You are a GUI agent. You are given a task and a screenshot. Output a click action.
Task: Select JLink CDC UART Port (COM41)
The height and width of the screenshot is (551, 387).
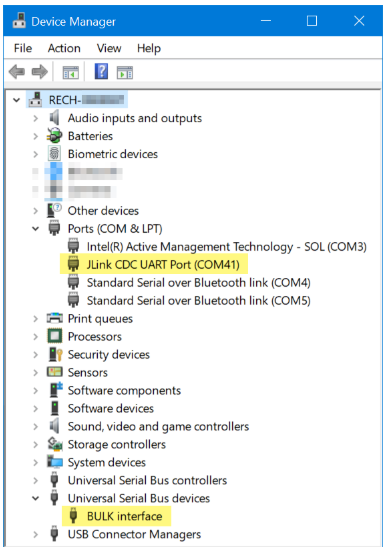pos(163,265)
